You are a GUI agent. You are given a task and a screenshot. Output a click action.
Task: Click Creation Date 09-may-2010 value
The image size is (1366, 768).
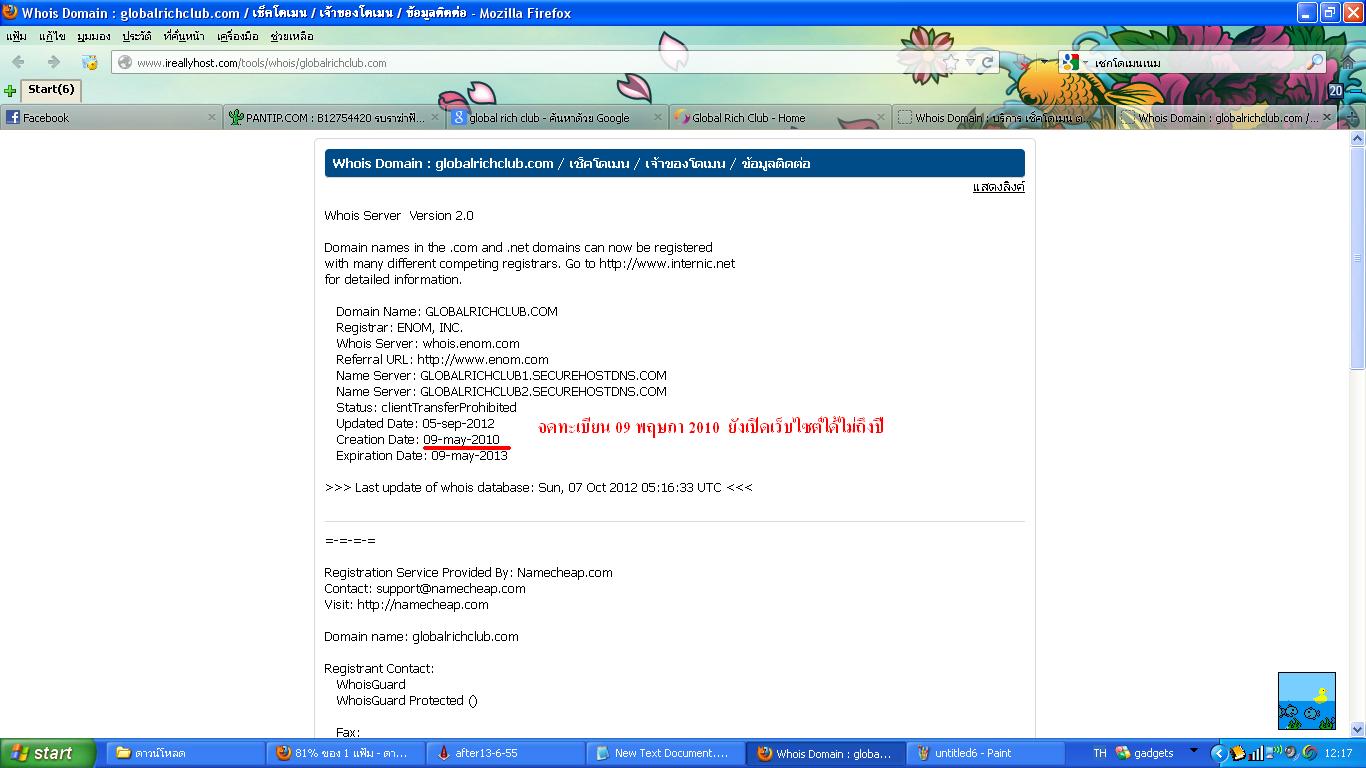(x=461, y=440)
